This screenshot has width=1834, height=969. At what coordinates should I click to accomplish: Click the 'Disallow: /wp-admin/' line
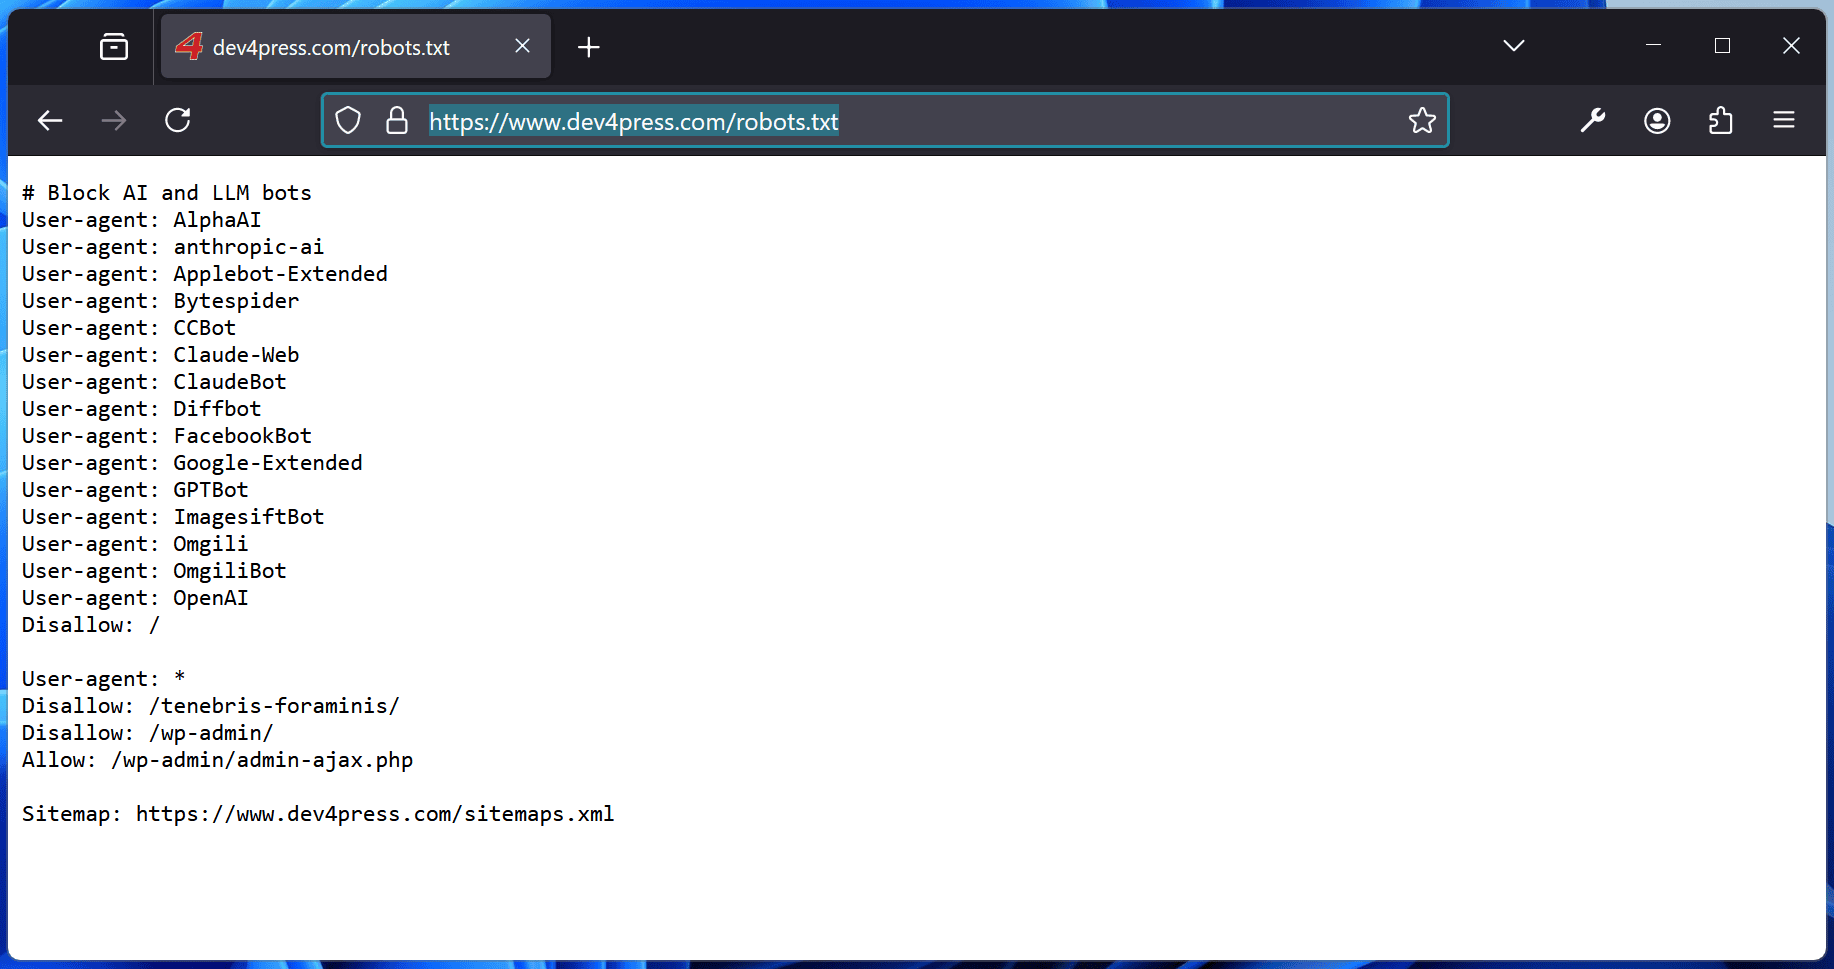click(x=148, y=733)
